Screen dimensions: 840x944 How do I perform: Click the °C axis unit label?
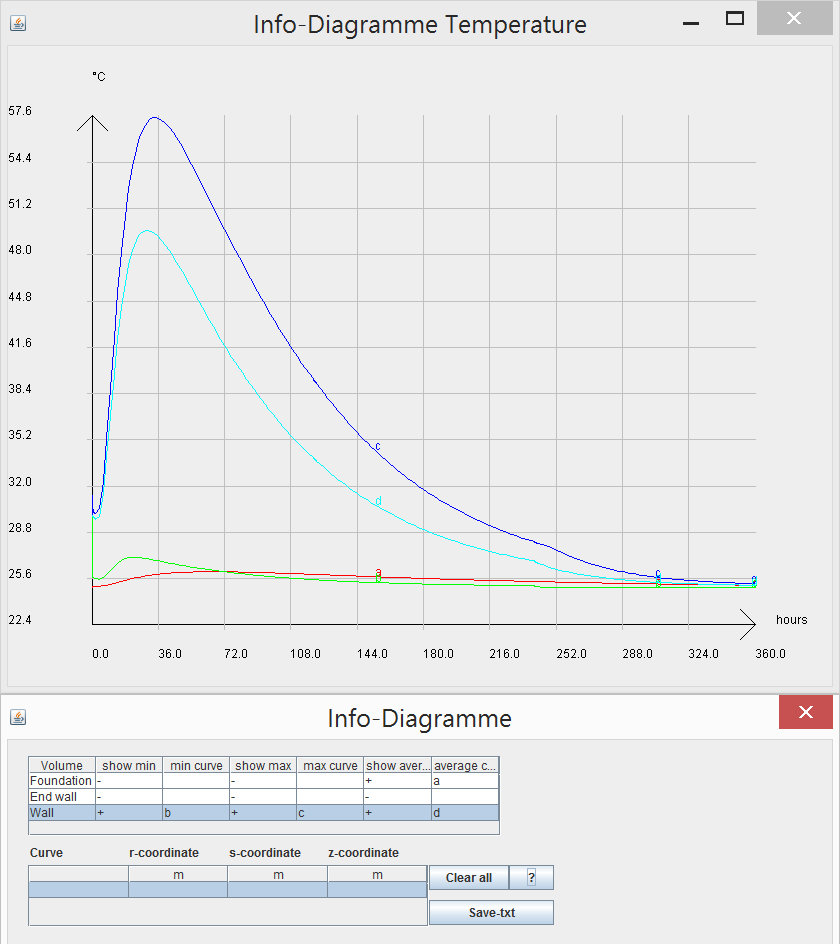click(x=99, y=76)
